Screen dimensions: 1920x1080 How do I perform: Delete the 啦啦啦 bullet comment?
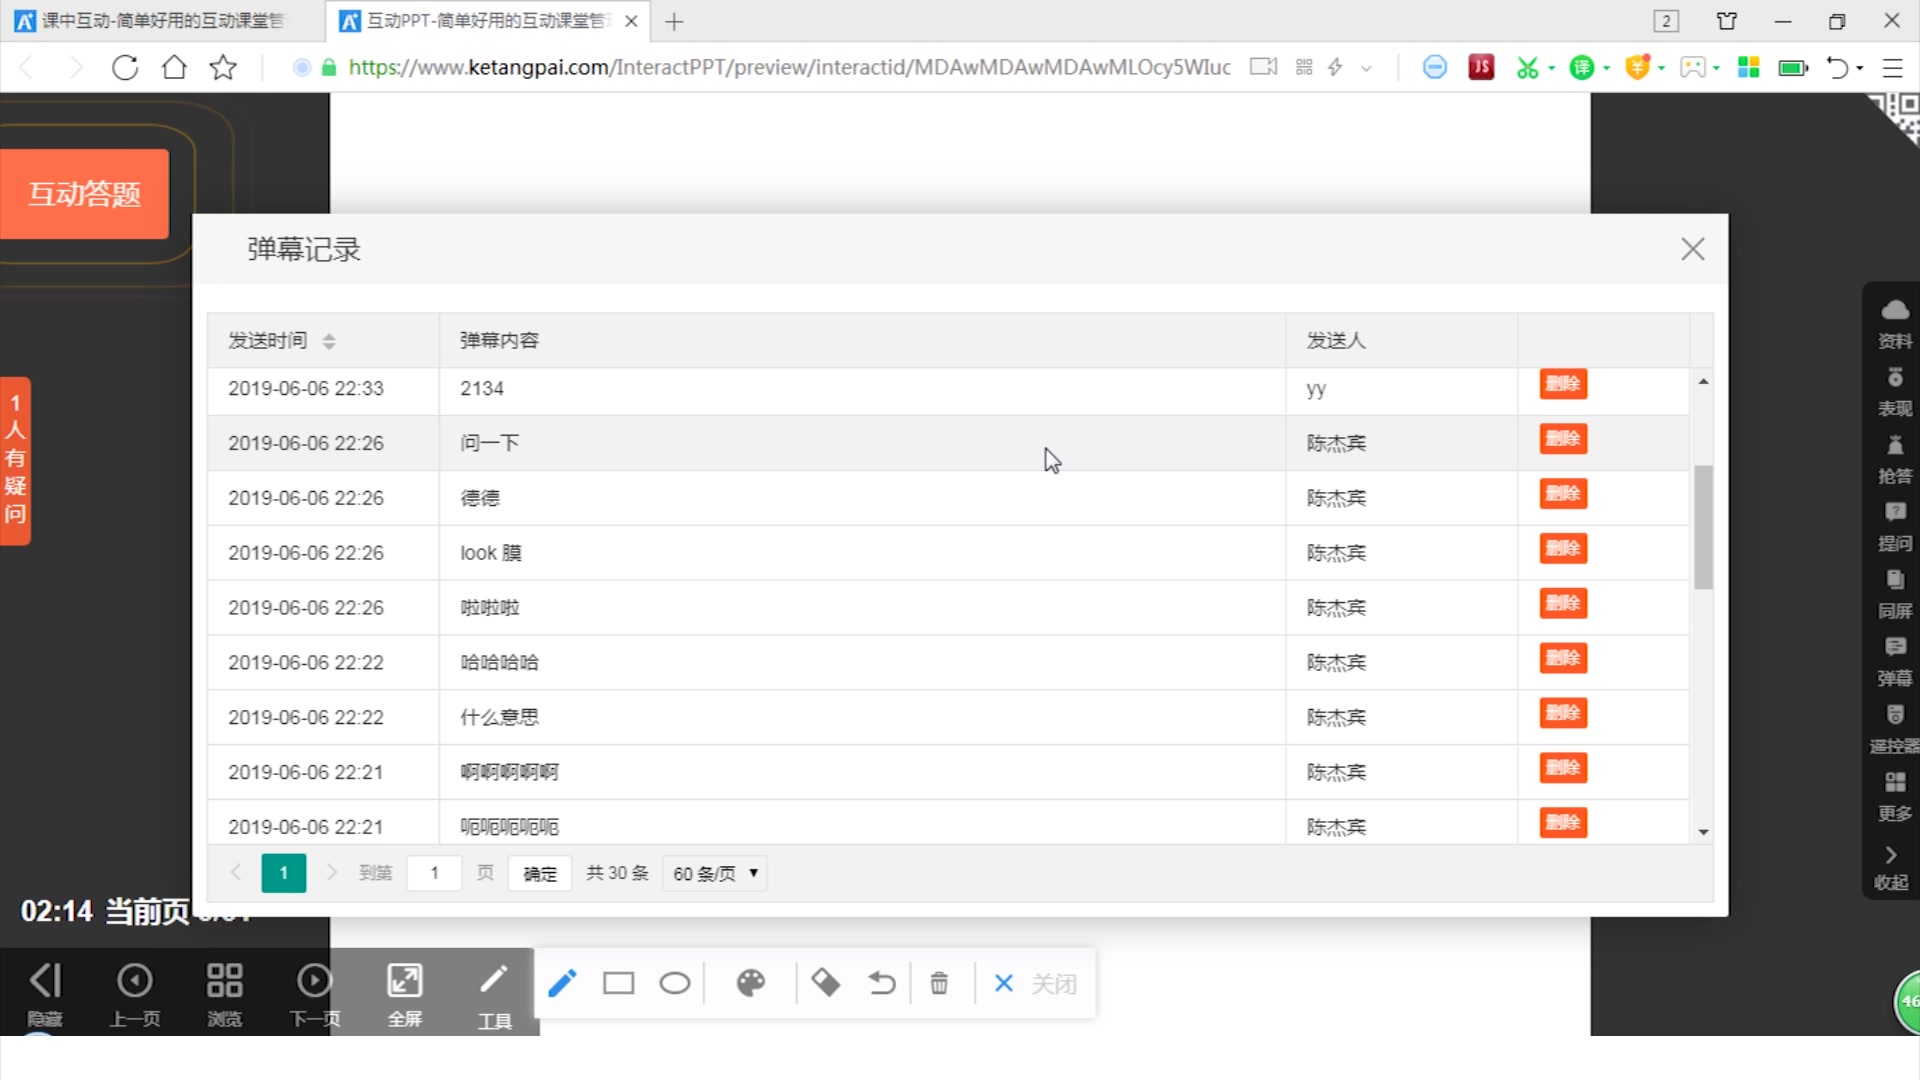[1563, 604]
